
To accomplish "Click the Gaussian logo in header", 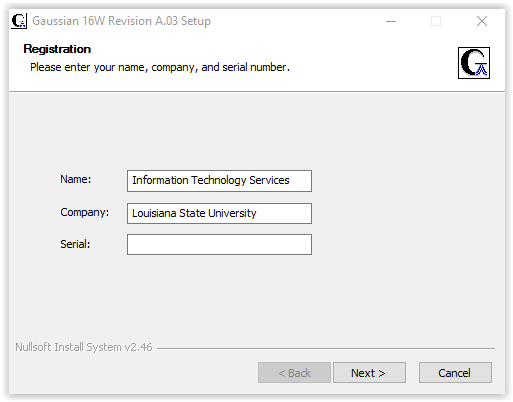I will coord(474,63).
